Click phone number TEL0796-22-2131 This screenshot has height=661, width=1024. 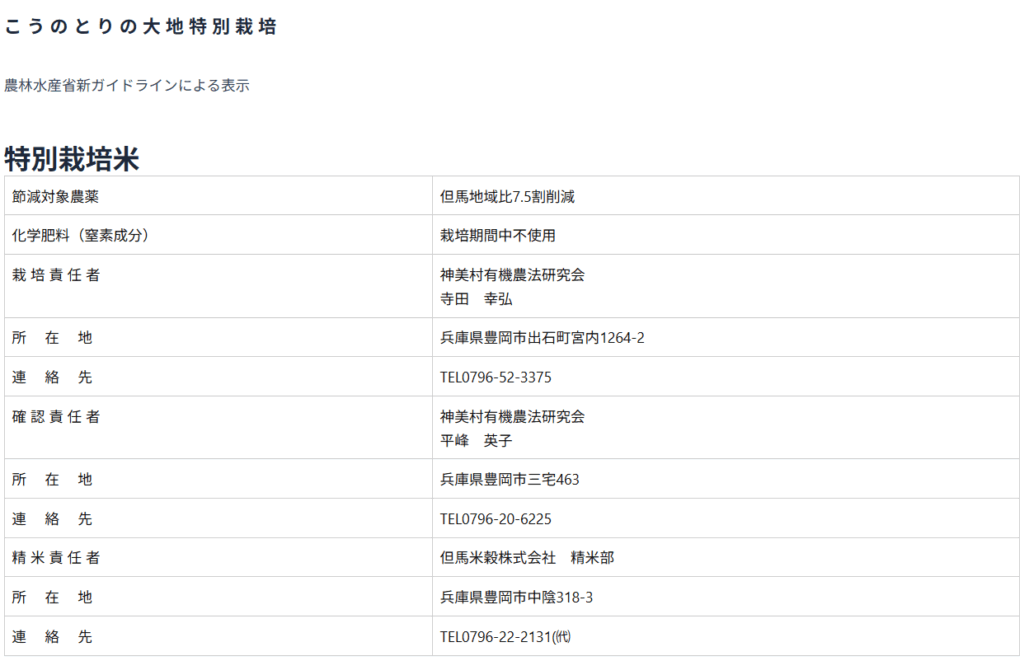[504, 636]
